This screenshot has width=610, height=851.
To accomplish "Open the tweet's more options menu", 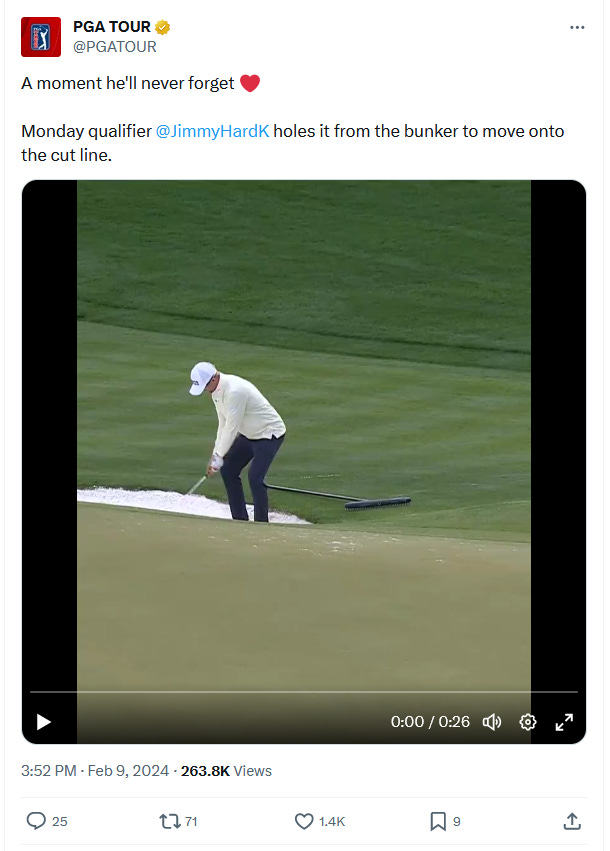I will [x=577, y=27].
